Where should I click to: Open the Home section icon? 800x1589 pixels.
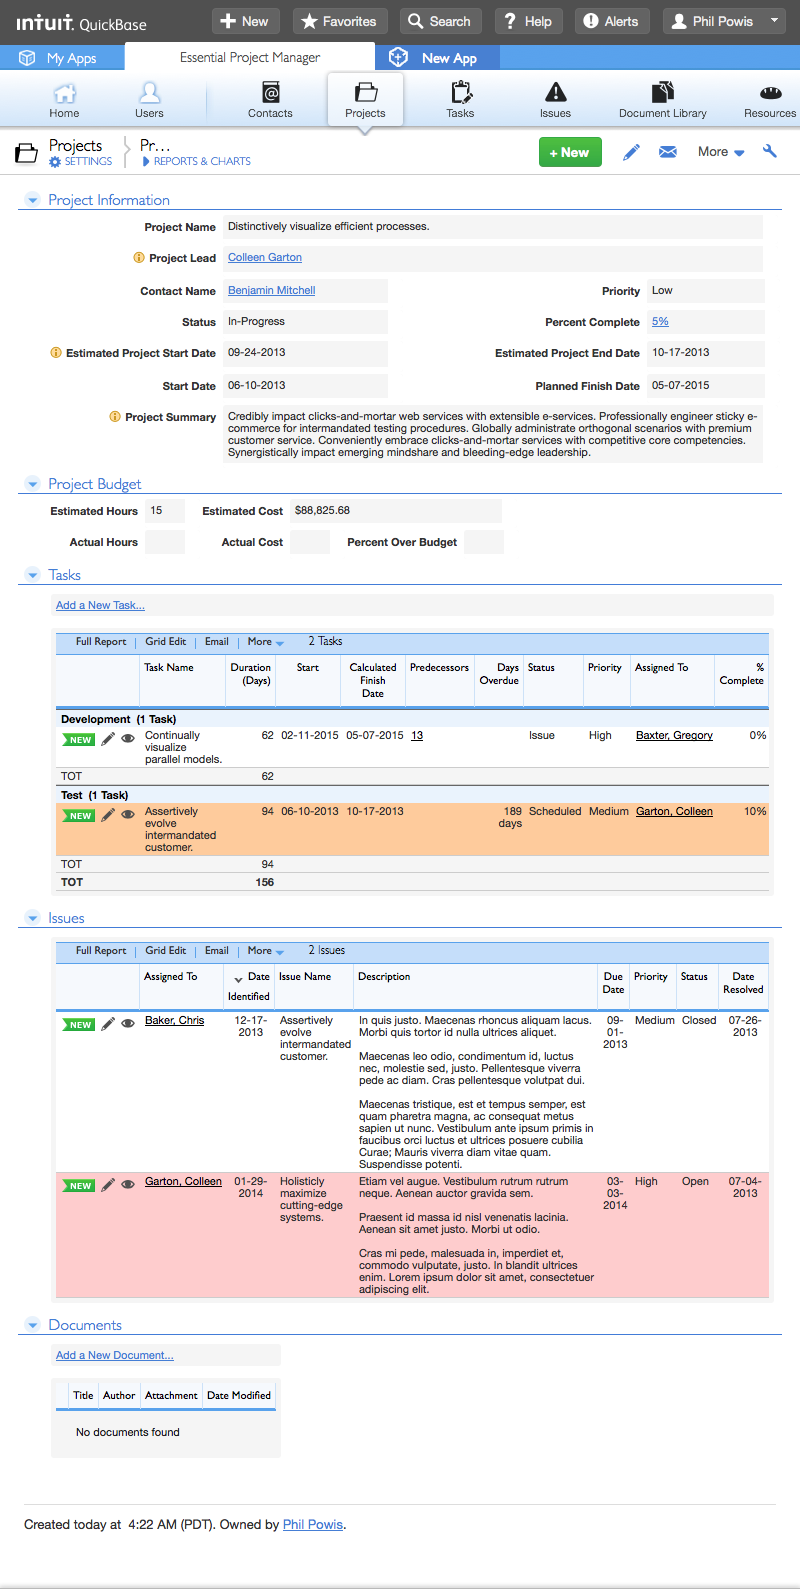point(64,94)
